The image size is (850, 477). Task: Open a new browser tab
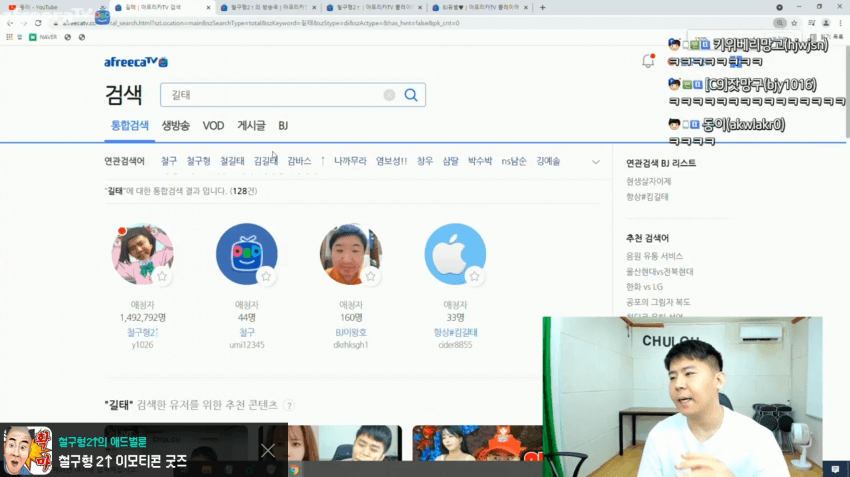click(x=543, y=8)
